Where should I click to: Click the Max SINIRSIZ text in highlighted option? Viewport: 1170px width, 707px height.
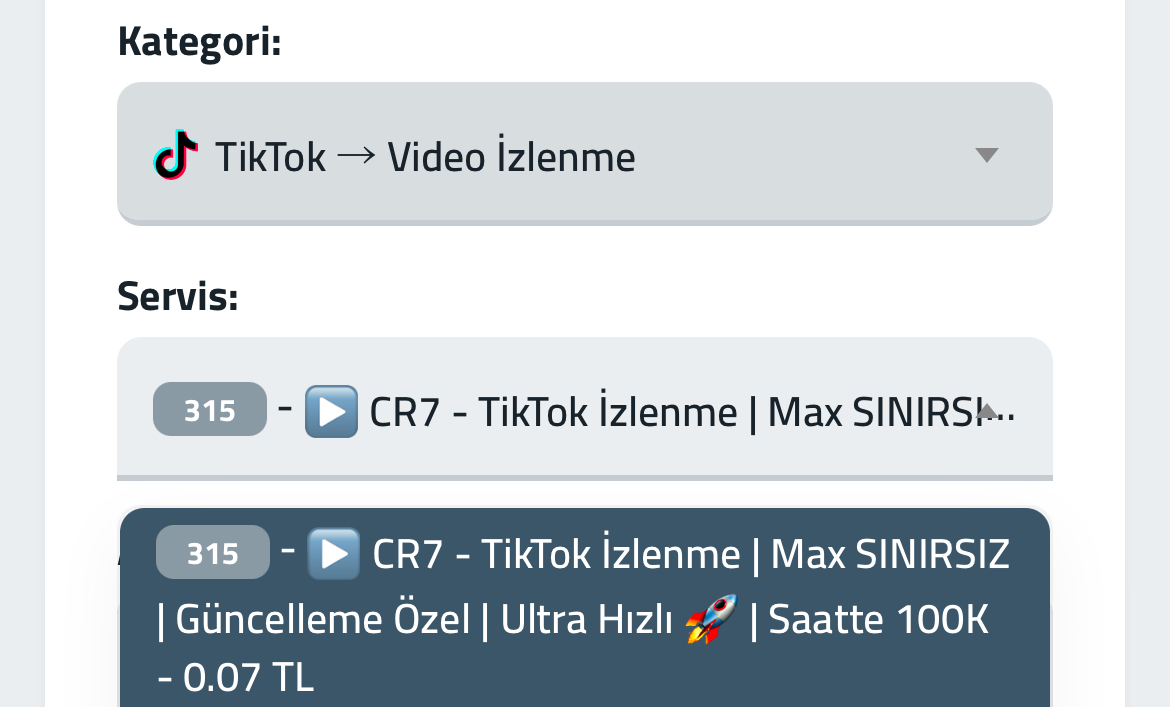point(890,554)
